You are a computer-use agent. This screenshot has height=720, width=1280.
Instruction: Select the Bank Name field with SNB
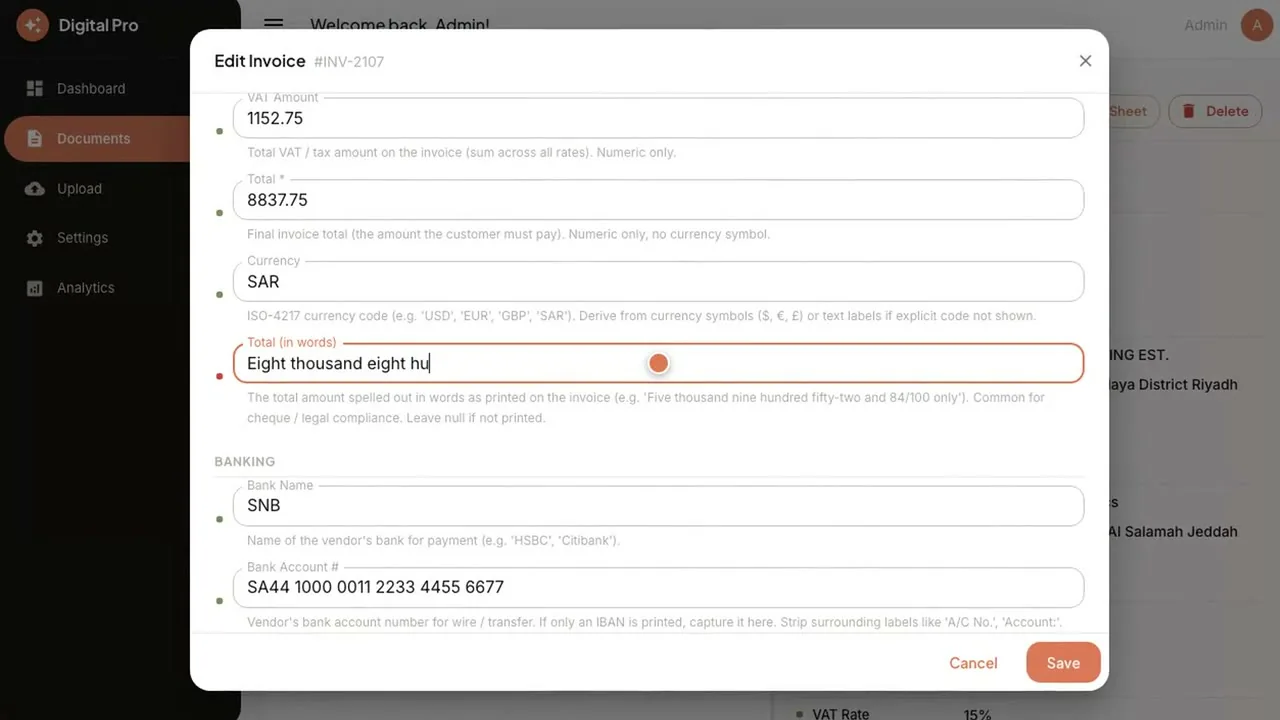click(x=658, y=506)
